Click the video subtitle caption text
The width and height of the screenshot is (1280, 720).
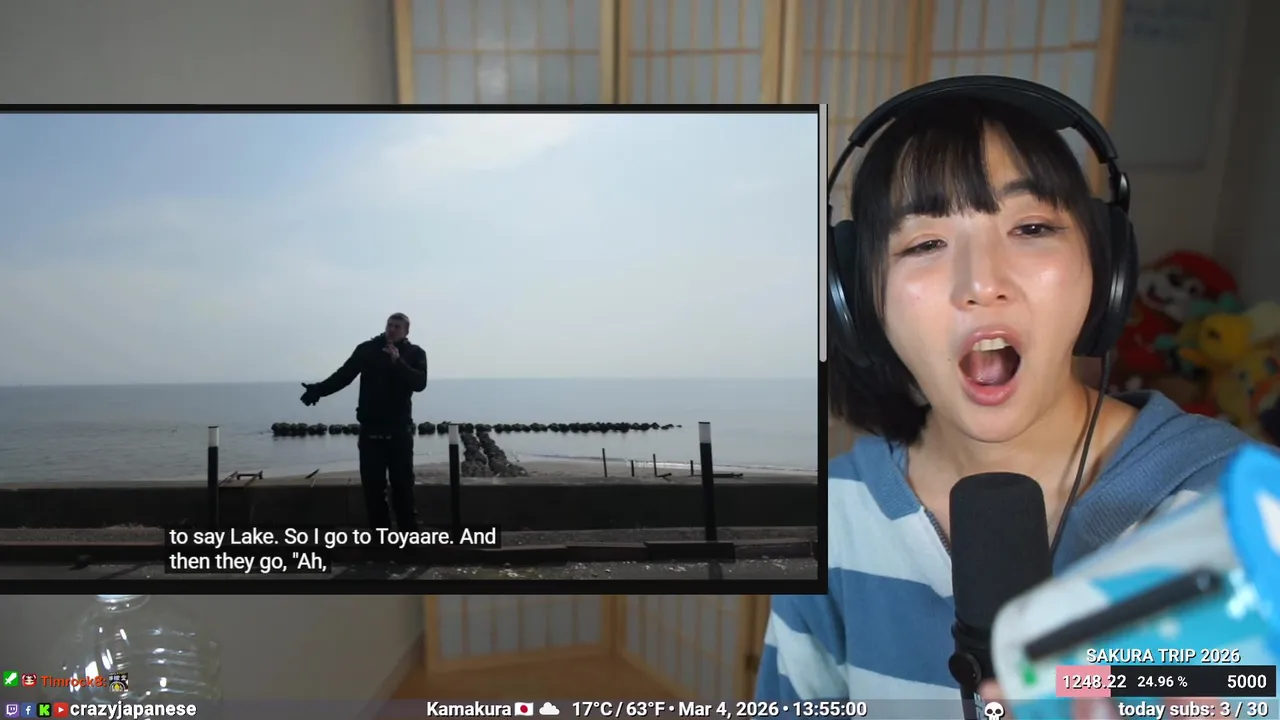(332, 549)
